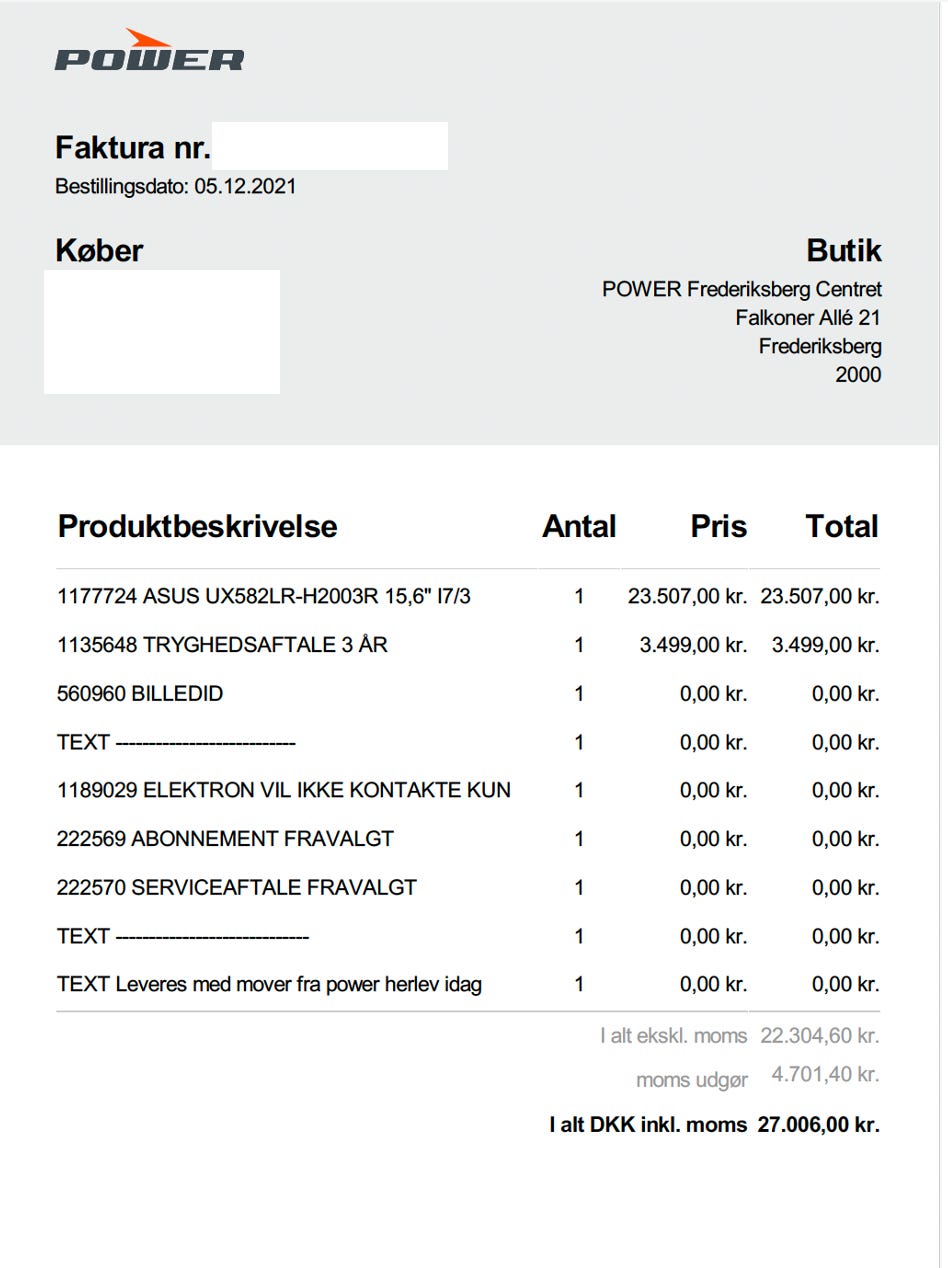The image size is (948, 1268).
Task: Click the Falkoner Allé 21 address line
Action: [x=808, y=318]
